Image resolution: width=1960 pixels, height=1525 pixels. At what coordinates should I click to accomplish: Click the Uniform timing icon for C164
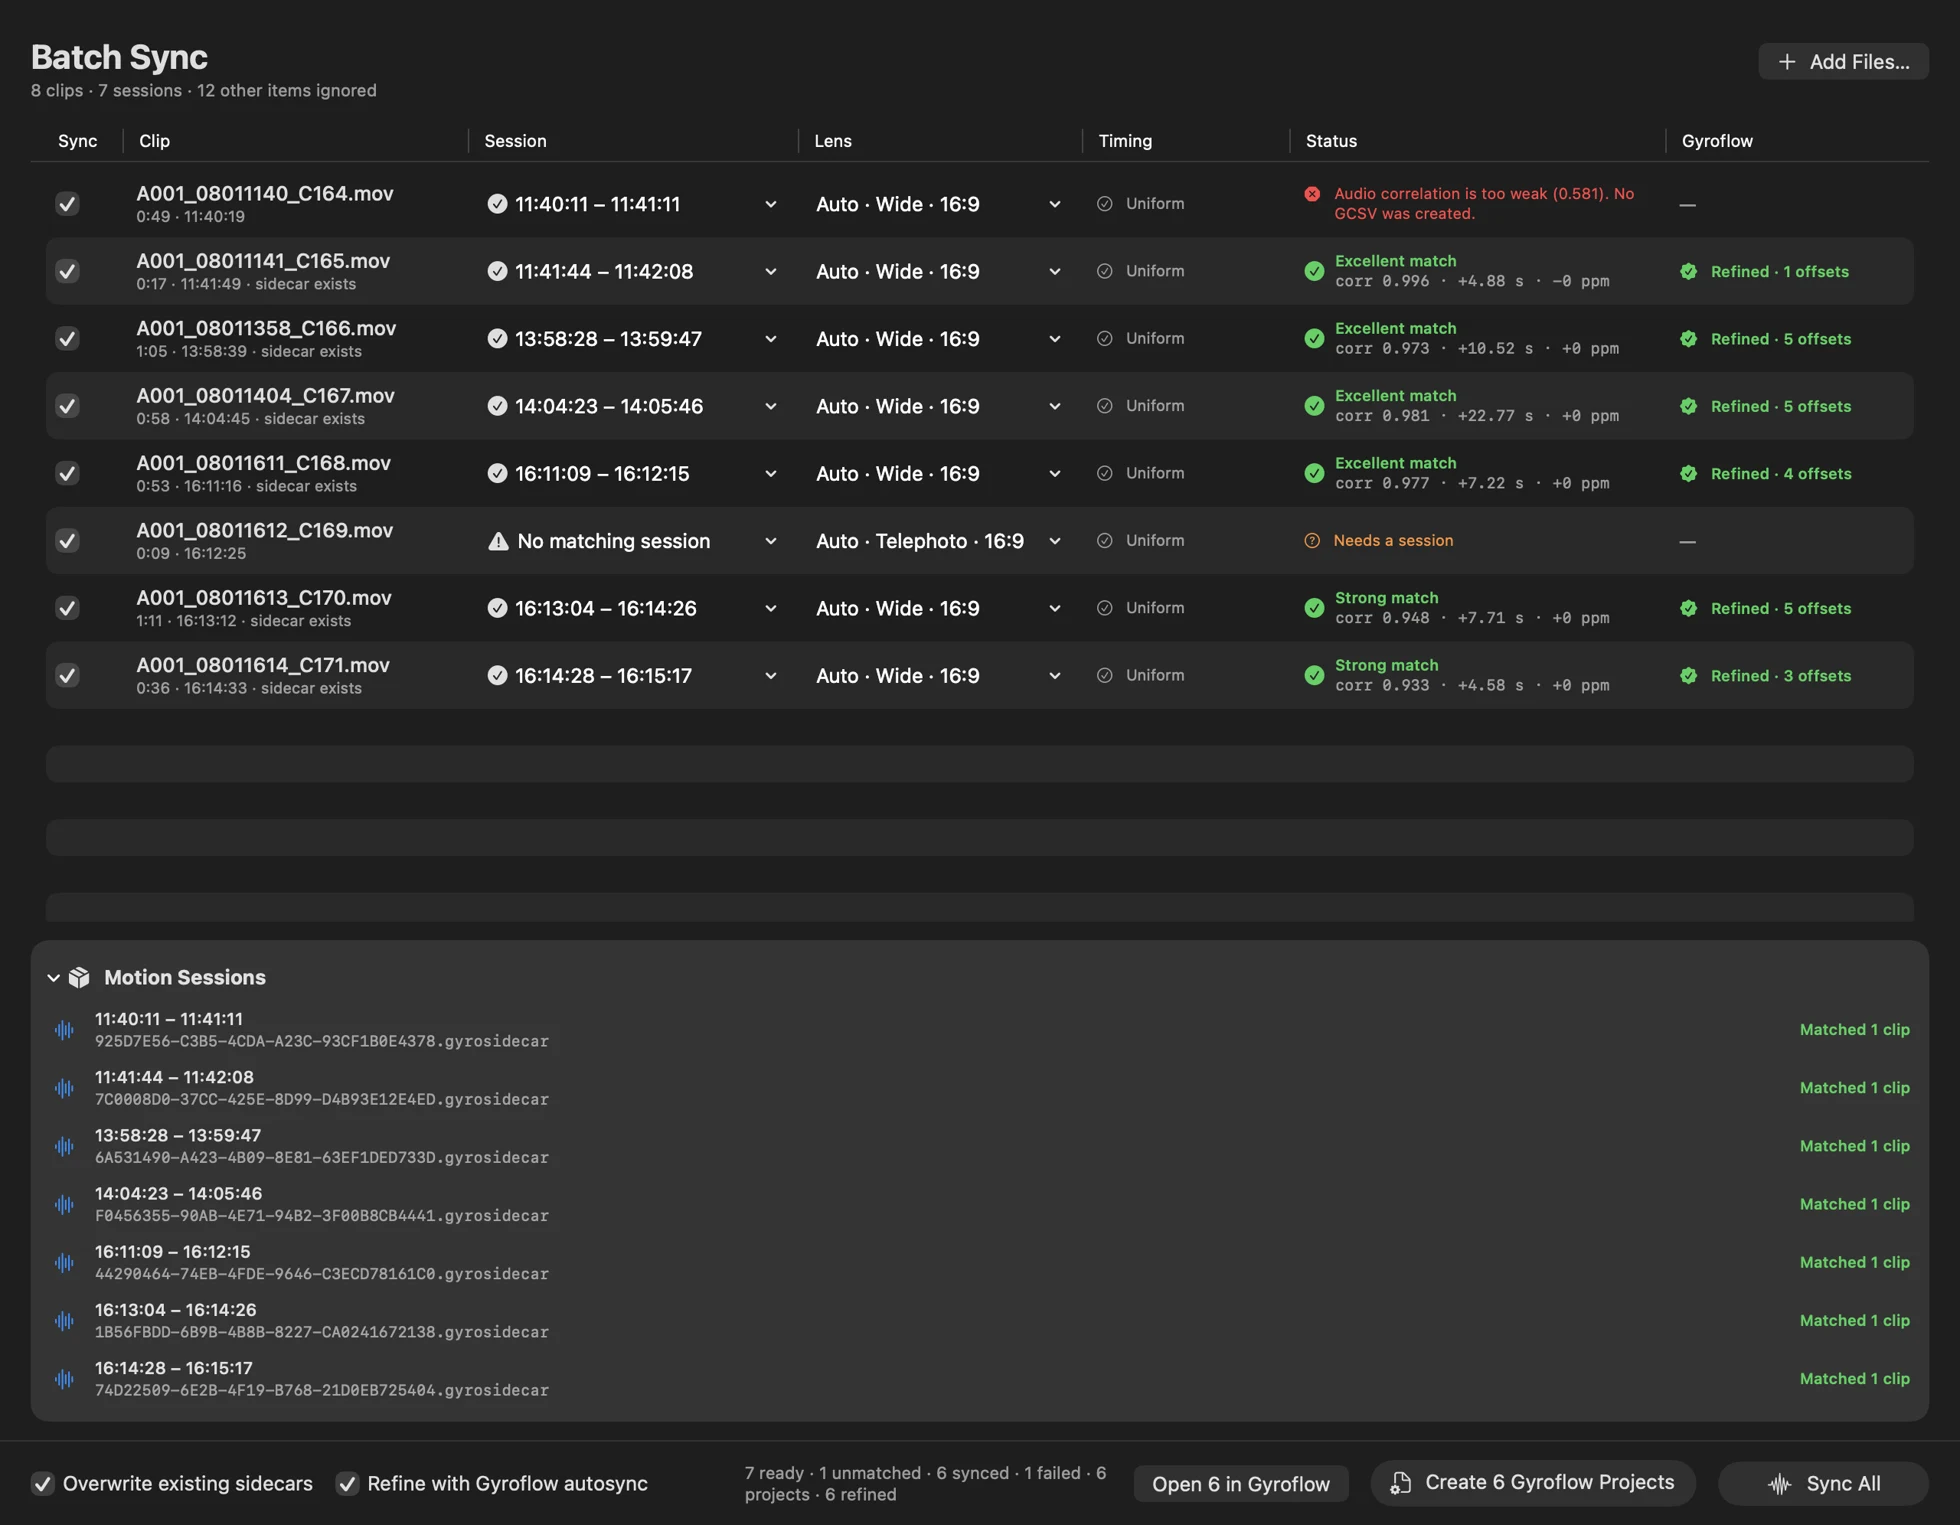(x=1104, y=204)
